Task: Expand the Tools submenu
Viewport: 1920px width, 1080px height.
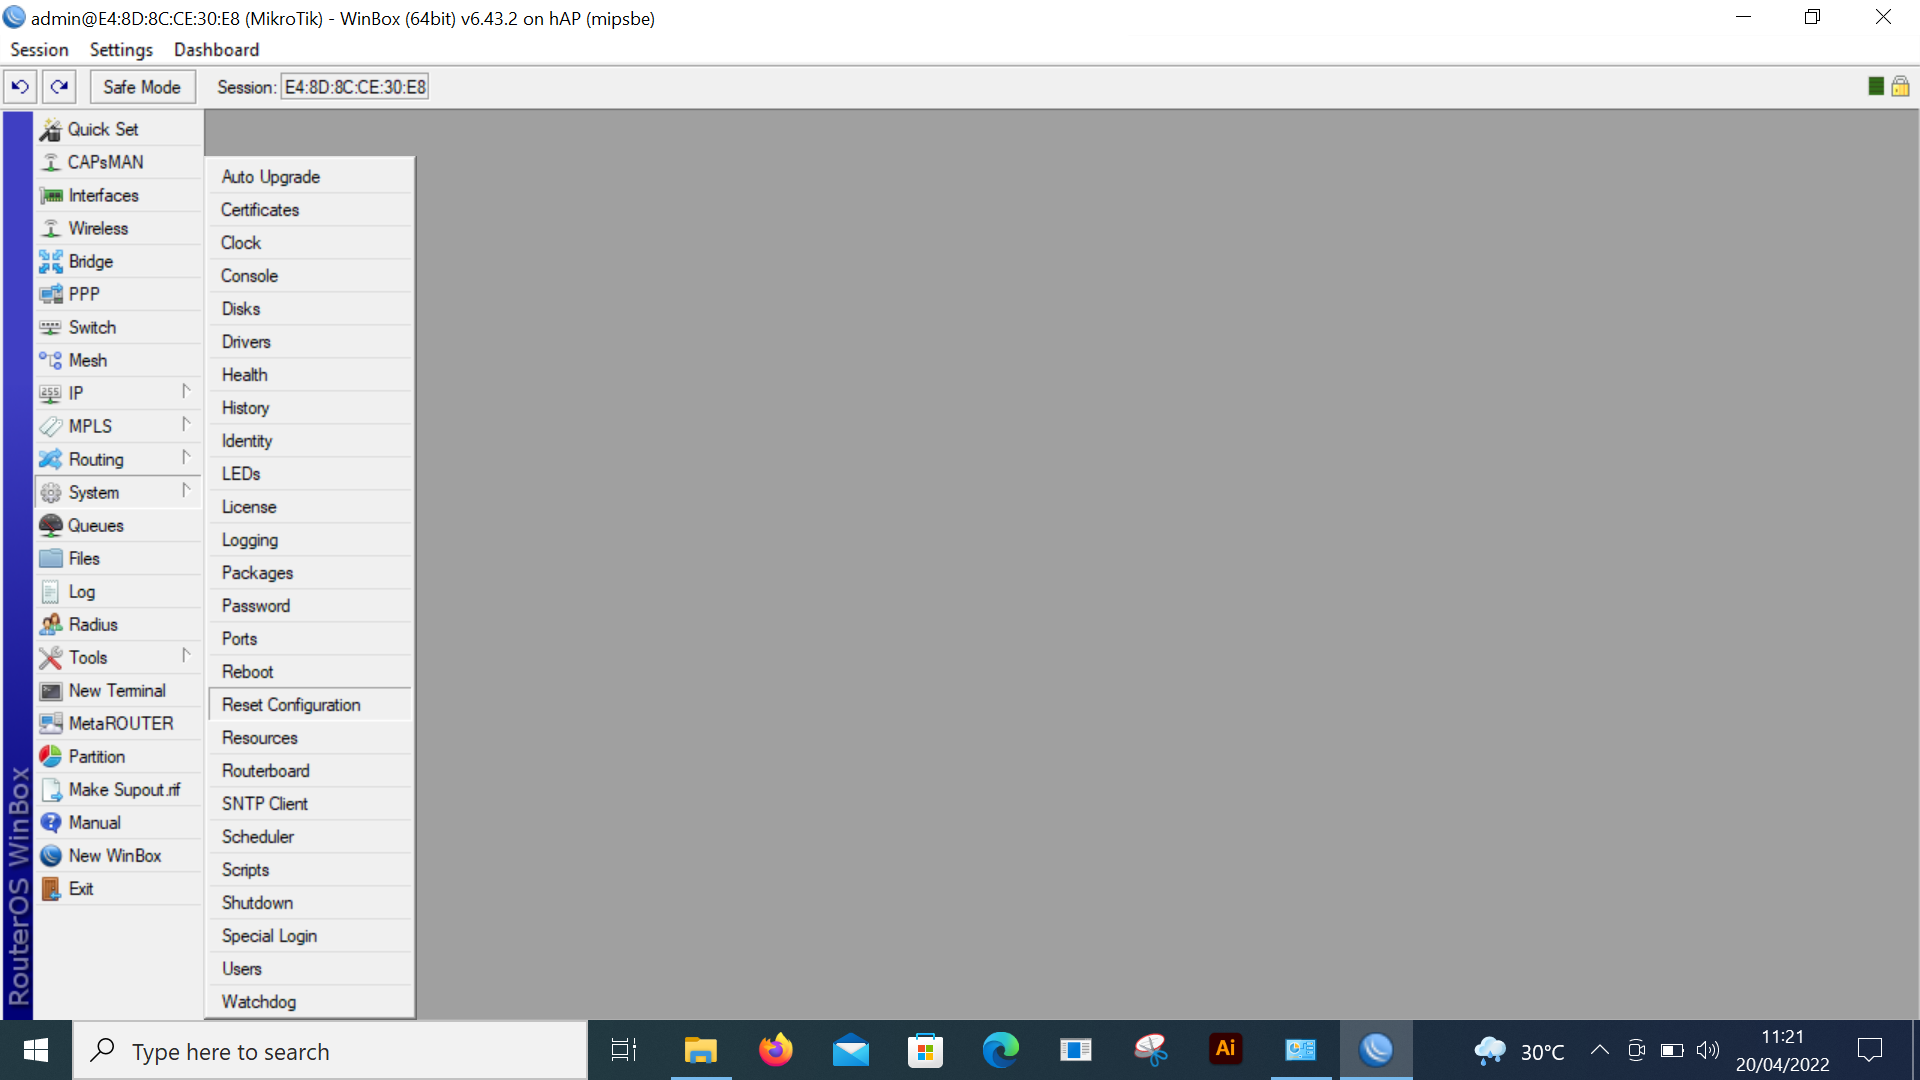Action: 119,657
